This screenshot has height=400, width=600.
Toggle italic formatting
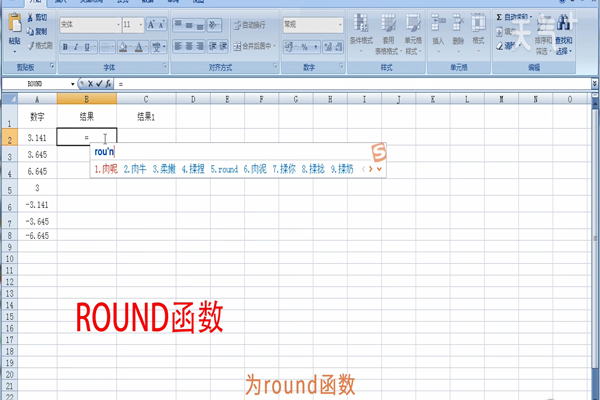(76, 47)
